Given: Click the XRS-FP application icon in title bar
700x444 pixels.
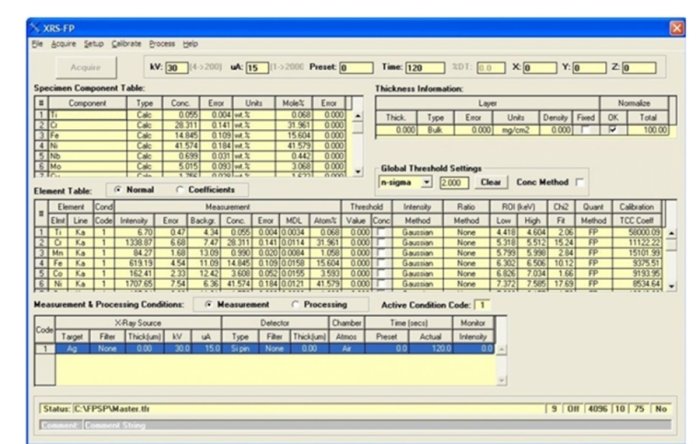Looking at the screenshot, I should 33,26.
